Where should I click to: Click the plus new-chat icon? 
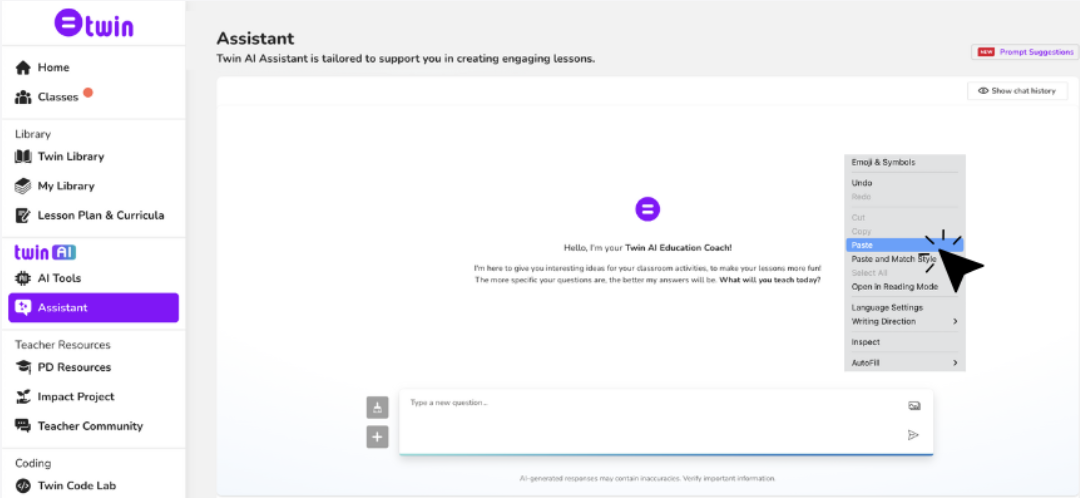(x=377, y=437)
